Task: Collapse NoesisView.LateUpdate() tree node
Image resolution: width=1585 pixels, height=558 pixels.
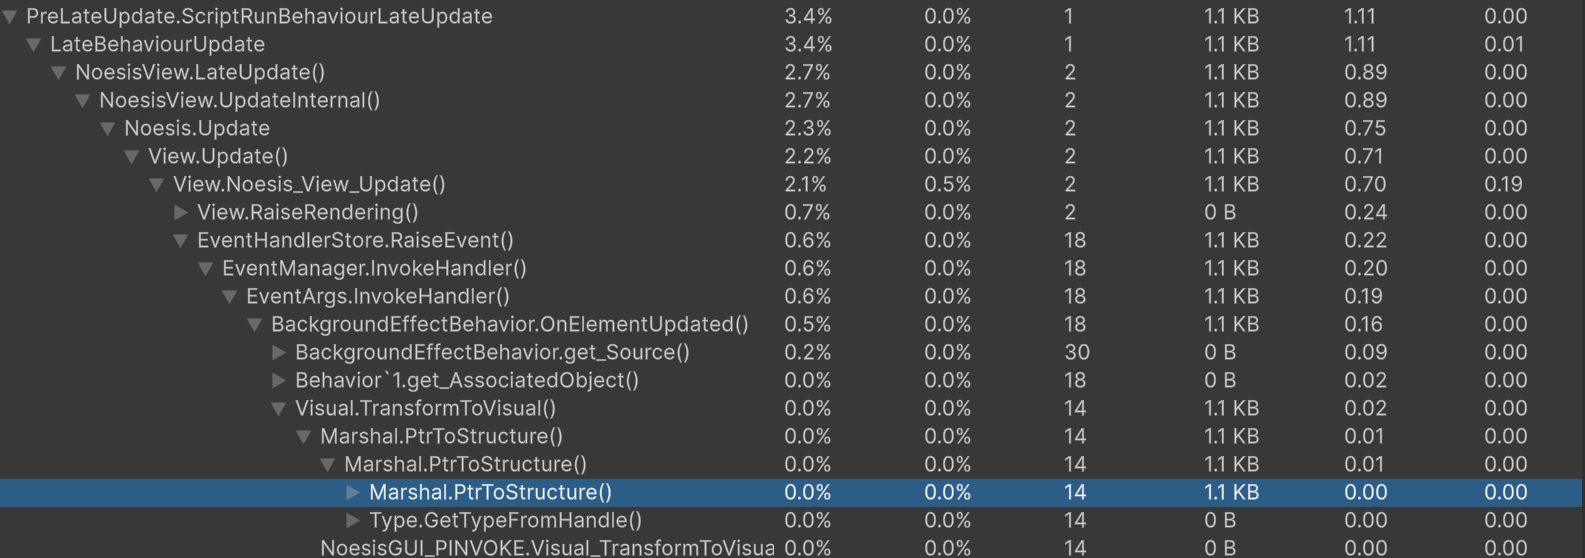Action: click(58, 73)
